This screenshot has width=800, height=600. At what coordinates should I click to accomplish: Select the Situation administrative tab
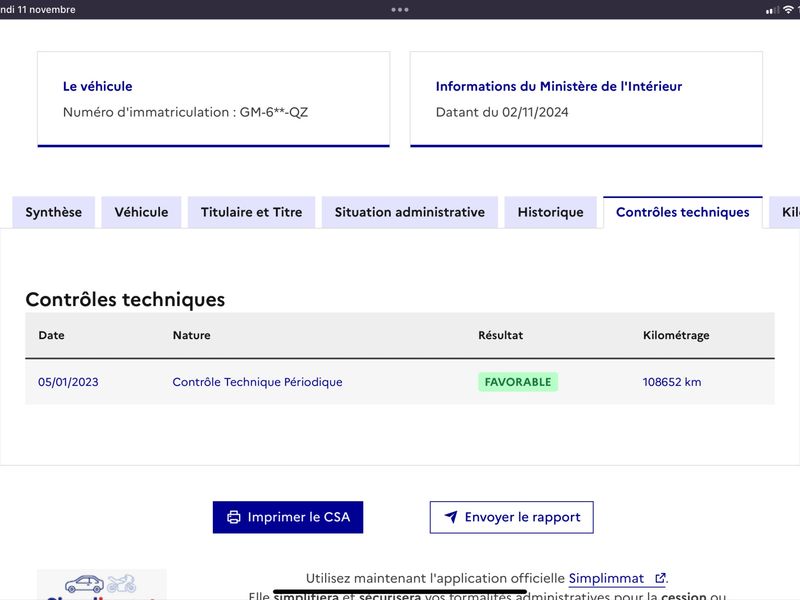pyautogui.click(x=410, y=212)
